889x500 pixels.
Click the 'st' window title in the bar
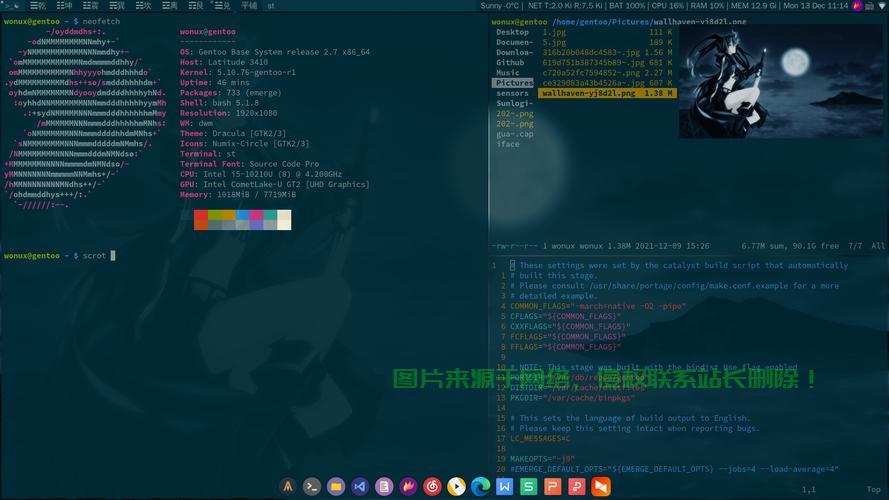tap(271, 6)
